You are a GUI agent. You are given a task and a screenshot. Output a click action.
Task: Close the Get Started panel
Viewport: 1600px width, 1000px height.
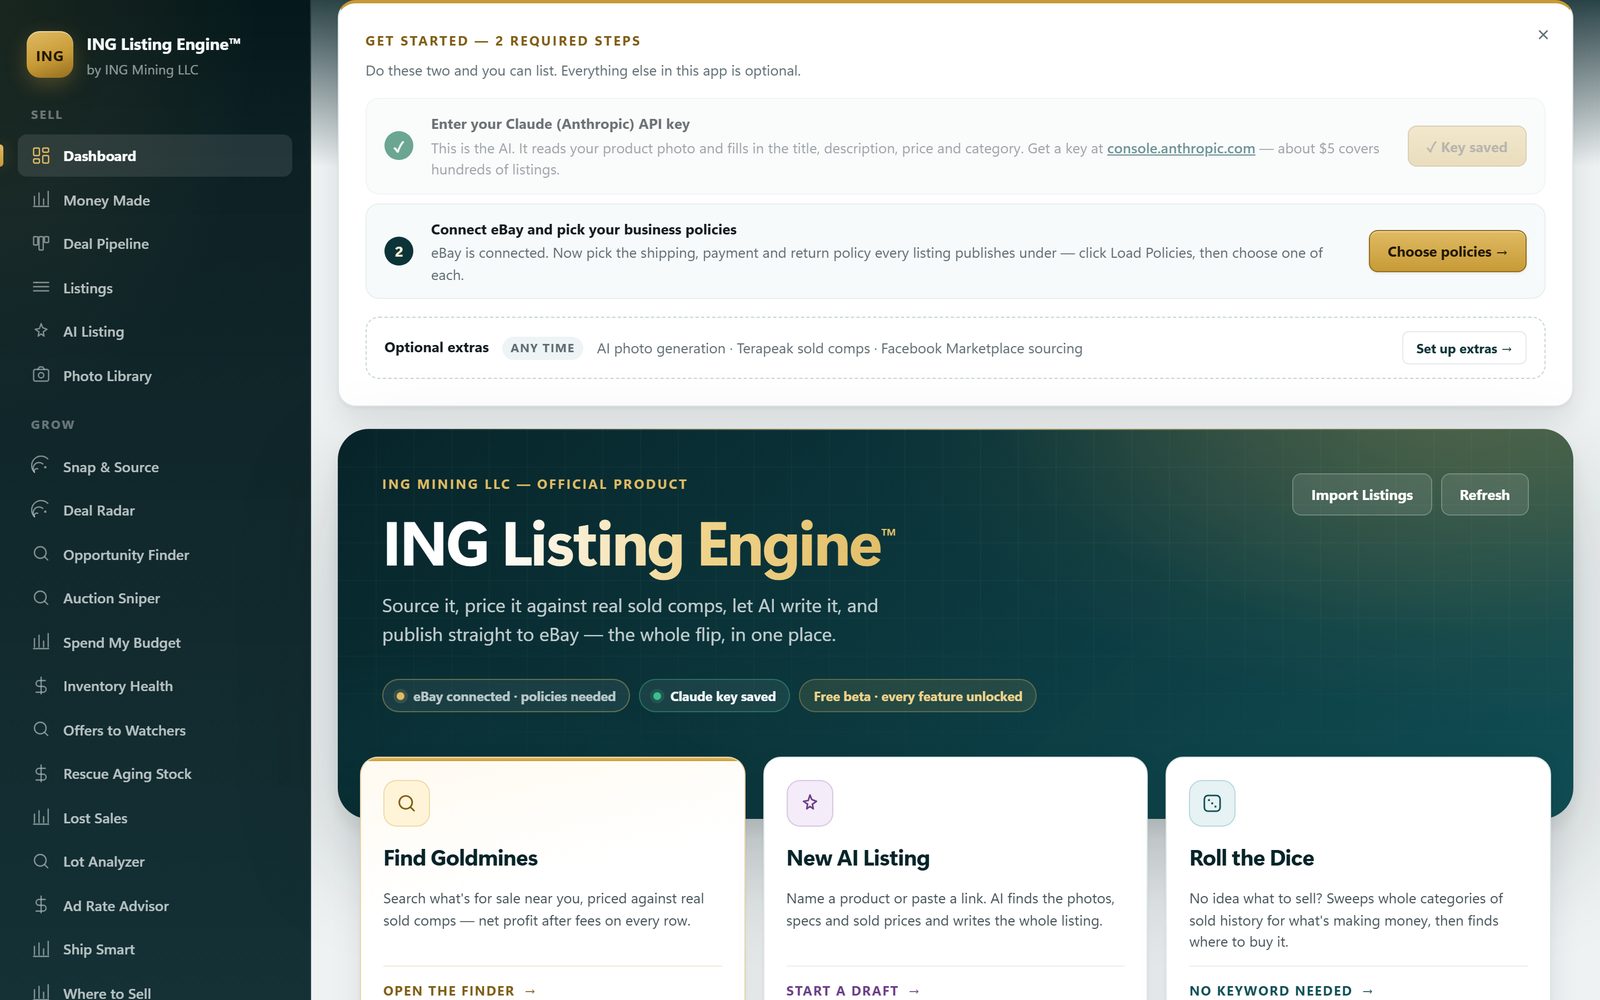pos(1543,35)
